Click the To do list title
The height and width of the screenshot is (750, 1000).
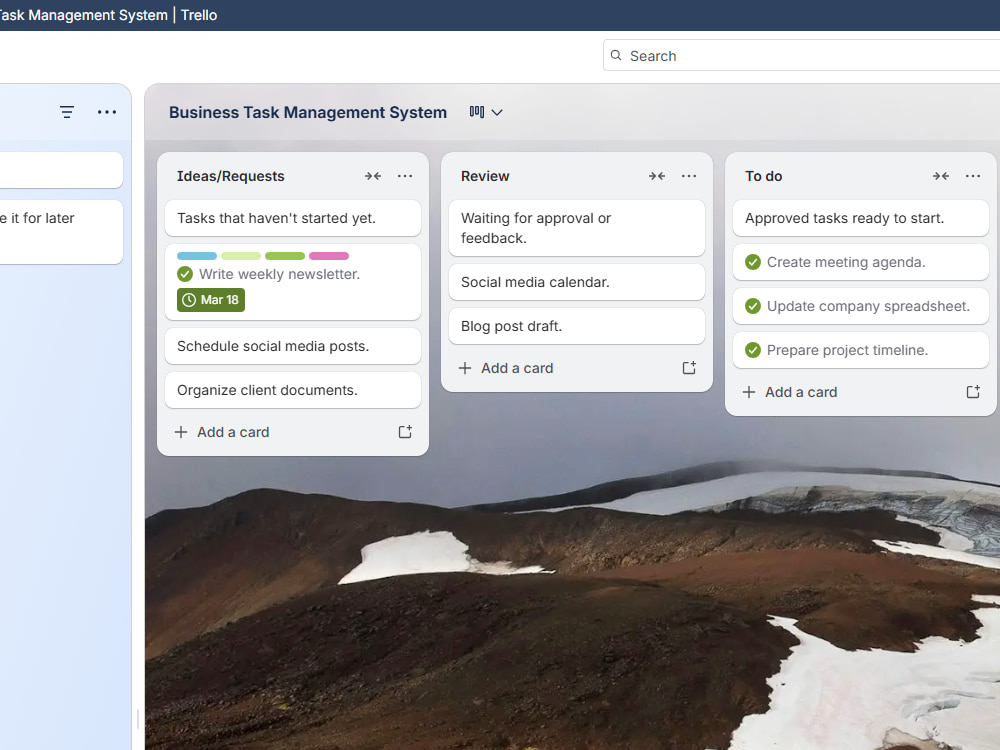(x=763, y=176)
